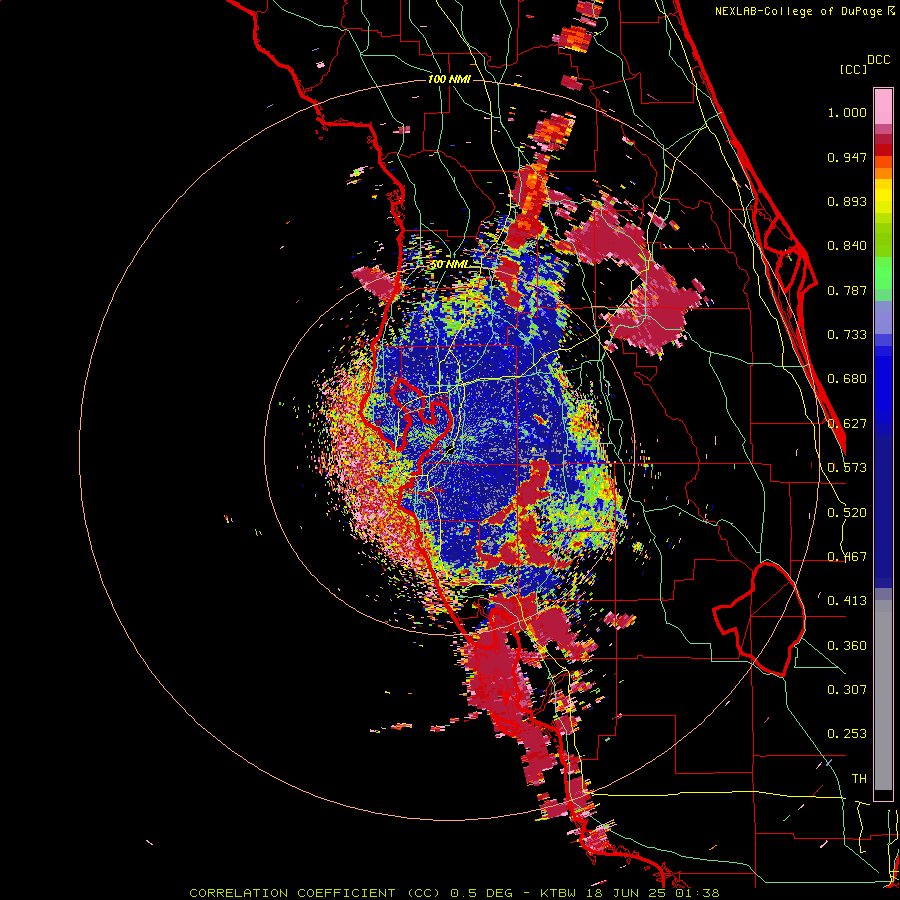Select the 1.000 legend value
The height and width of the screenshot is (900, 900).
pyautogui.click(x=847, y=112)
